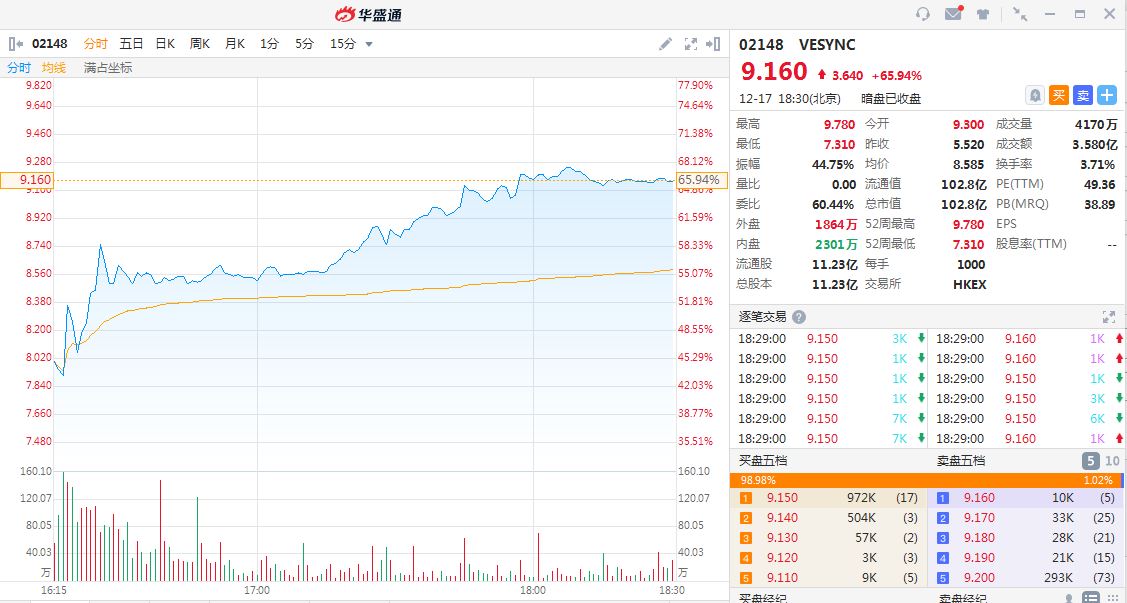Screen dimensions: 1127x603
Task: Select the chart drawing pencil tool
Action: 666,44
